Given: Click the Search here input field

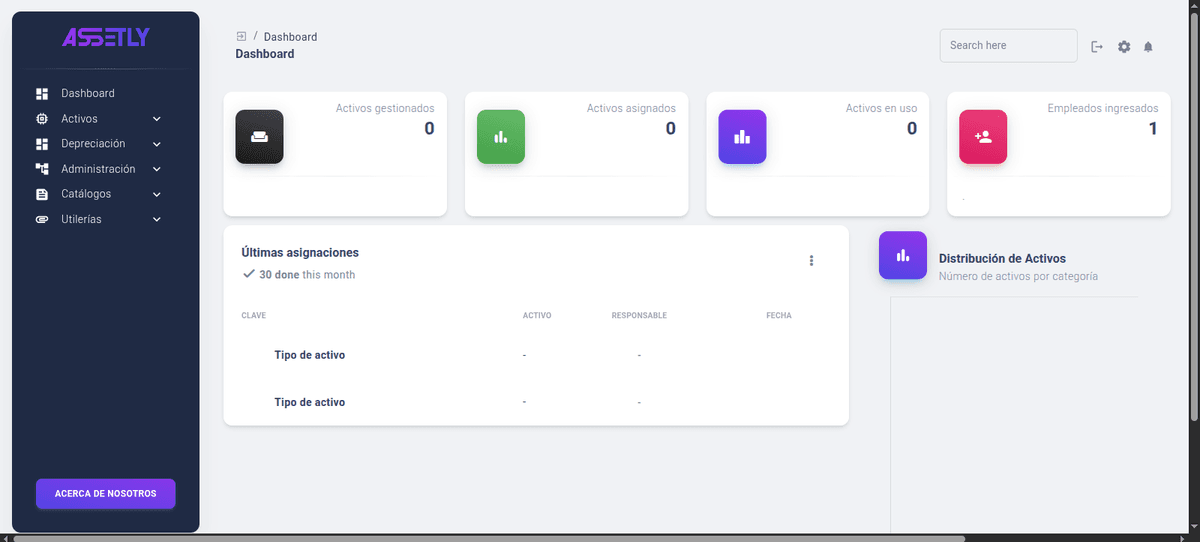Looking at the screenshot, I should [1008, 46].
